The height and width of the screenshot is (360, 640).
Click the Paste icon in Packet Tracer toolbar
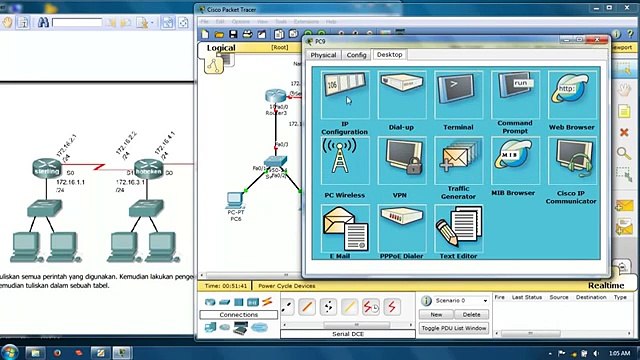[293, 34]
